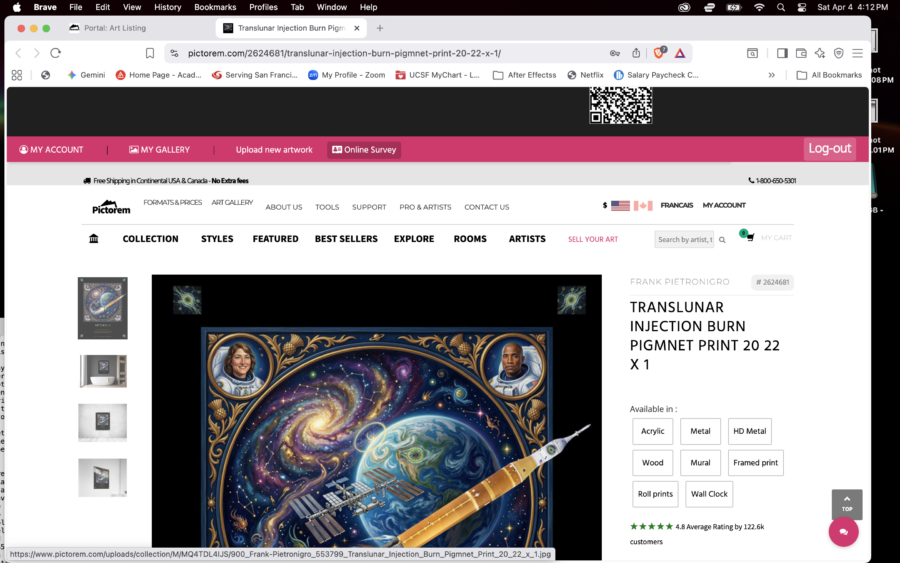Click the Pictorem logo

[x=111, y=207]
